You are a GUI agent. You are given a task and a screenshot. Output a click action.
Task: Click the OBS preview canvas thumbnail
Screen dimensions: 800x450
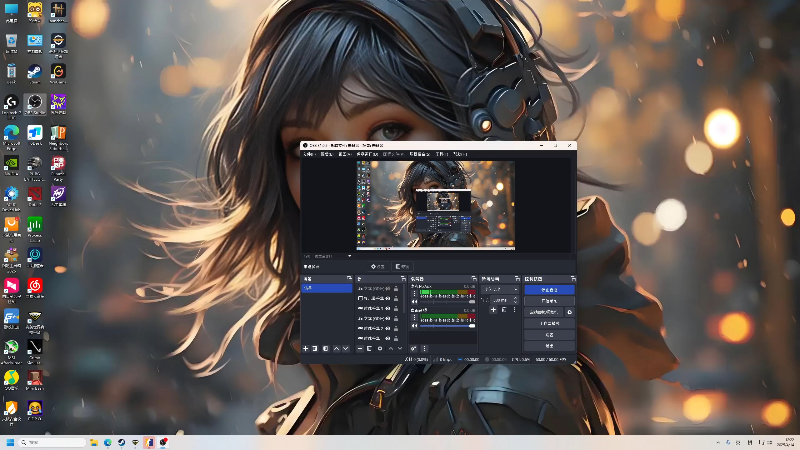[x=436, y=205]
